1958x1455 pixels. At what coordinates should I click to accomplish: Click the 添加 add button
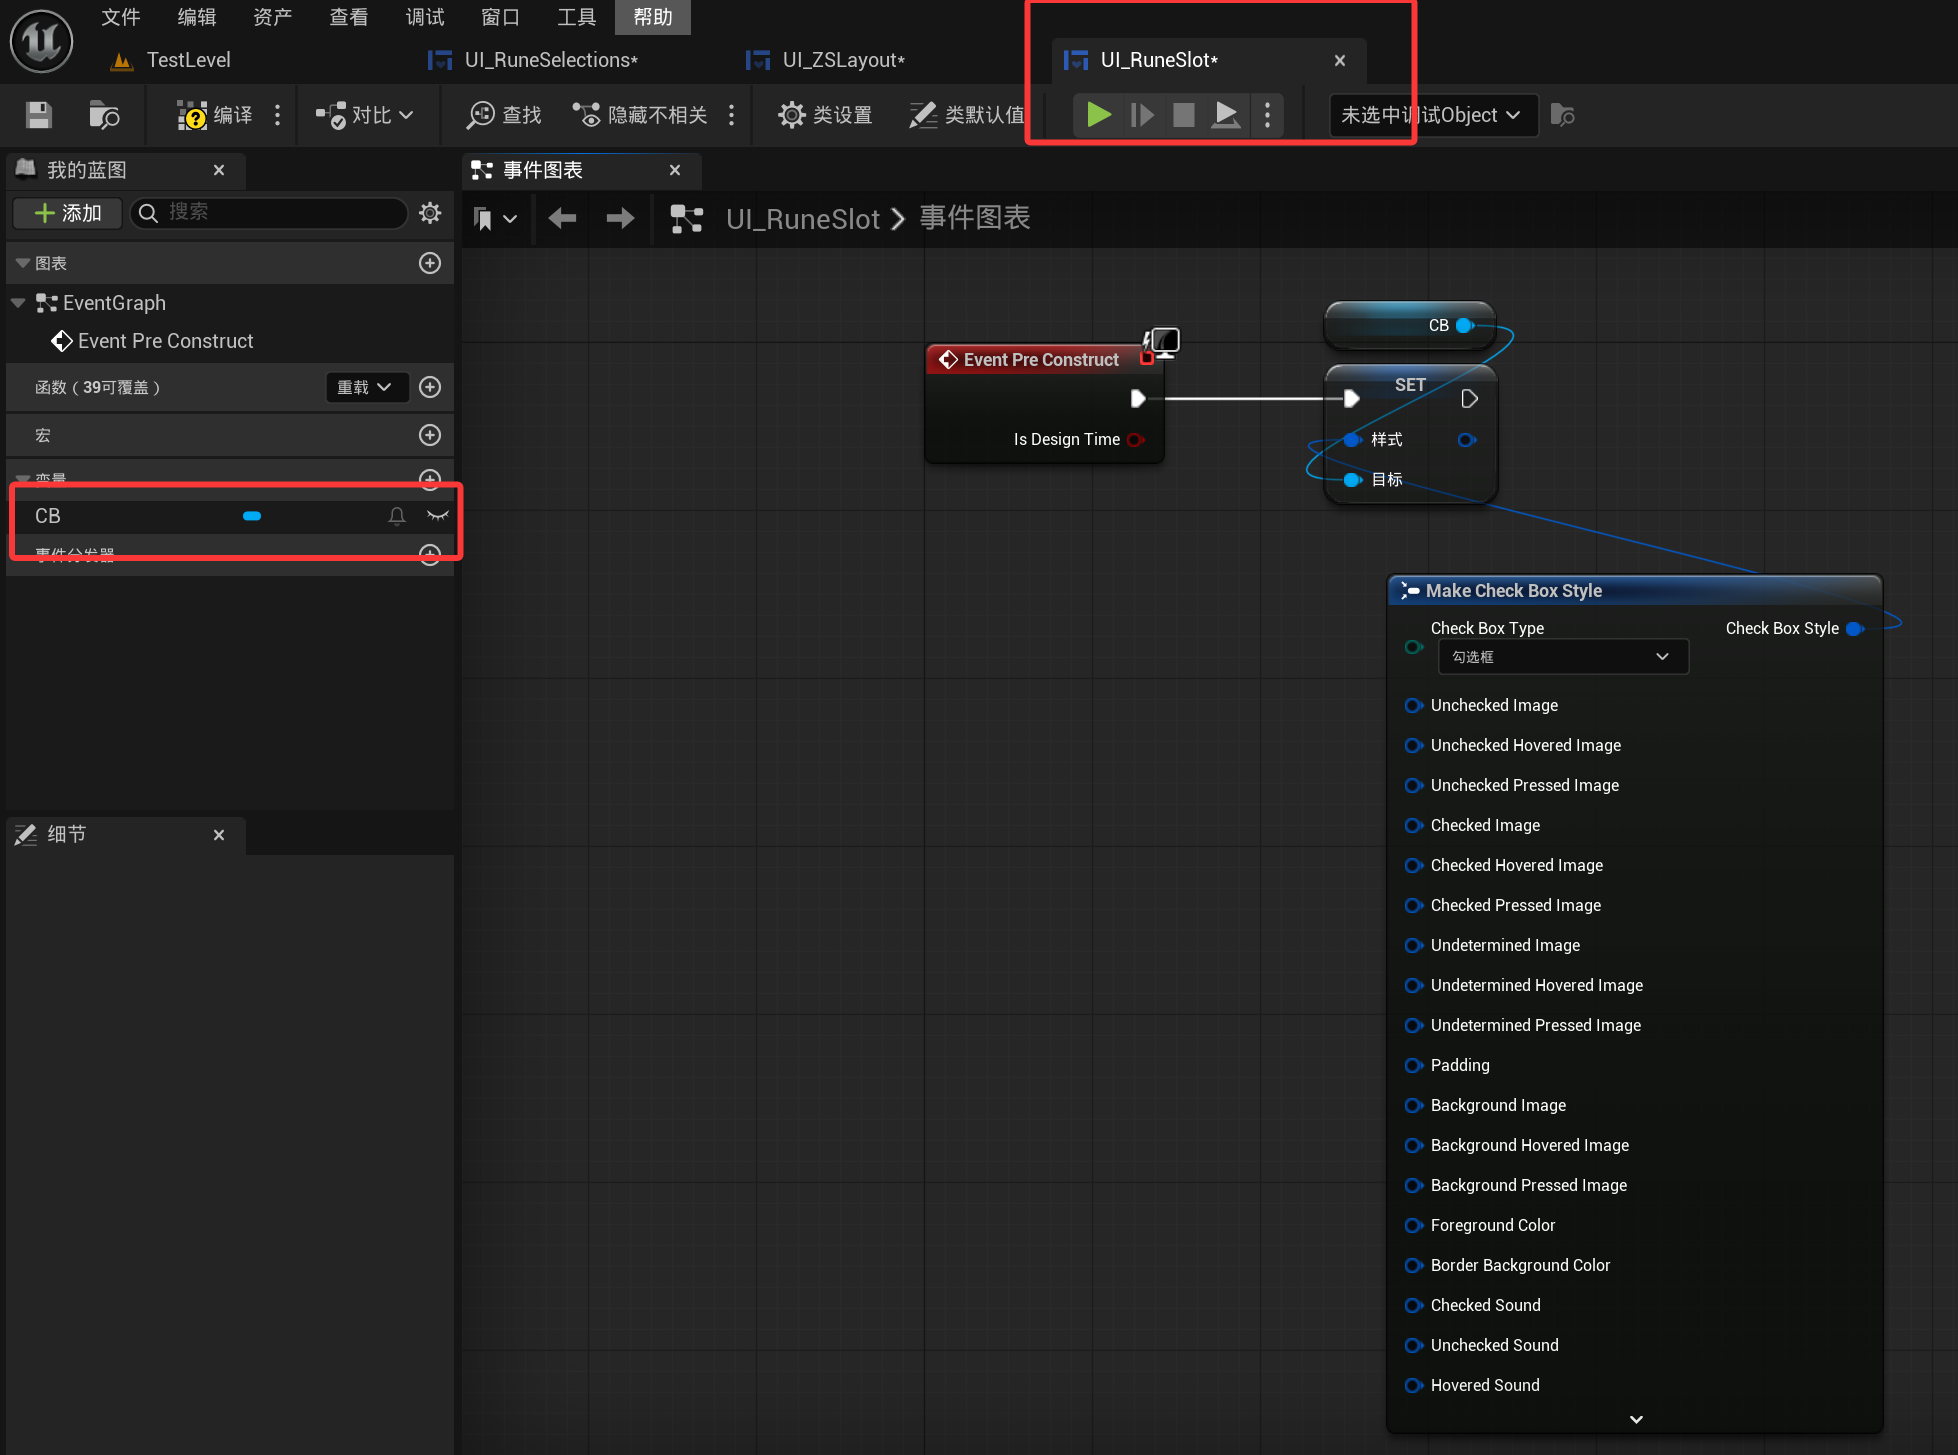[67, 212]
